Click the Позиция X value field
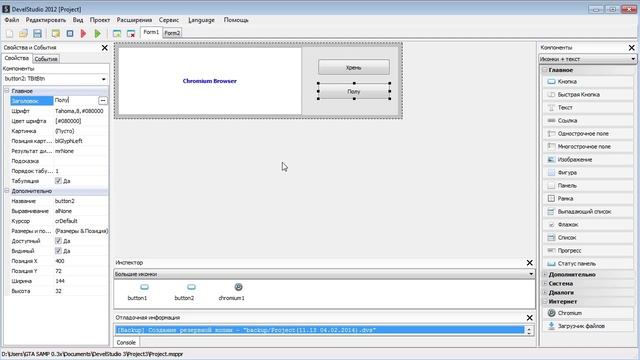Screen dimensions: 640x360 coord(81,261)
